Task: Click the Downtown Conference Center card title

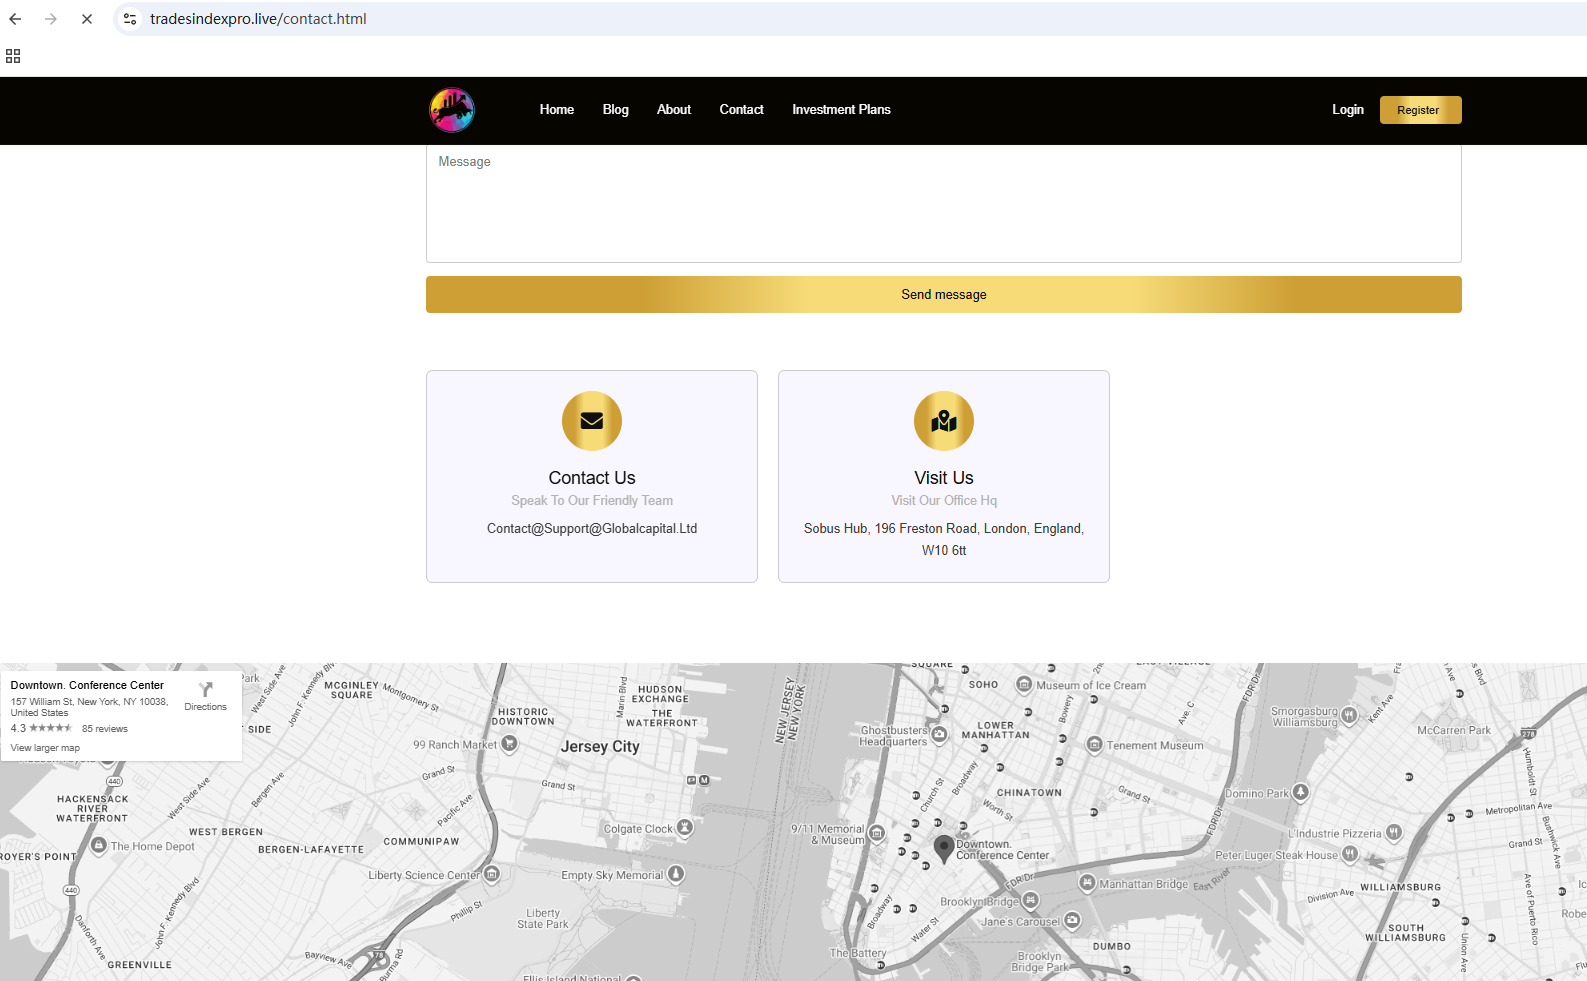Action: pos(87,685)
